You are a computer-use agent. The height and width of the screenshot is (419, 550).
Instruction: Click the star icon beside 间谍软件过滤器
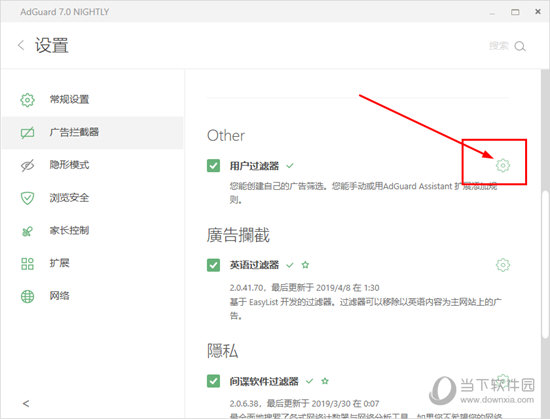pyautogui.click(x=325, y=381)
